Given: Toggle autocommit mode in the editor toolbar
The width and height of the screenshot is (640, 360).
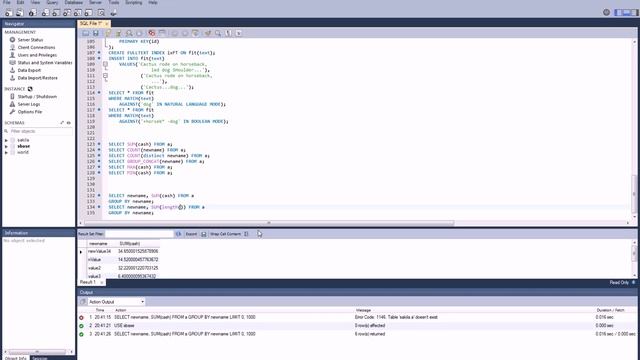Looking at the screenshot, I should [x=196, y=33].
